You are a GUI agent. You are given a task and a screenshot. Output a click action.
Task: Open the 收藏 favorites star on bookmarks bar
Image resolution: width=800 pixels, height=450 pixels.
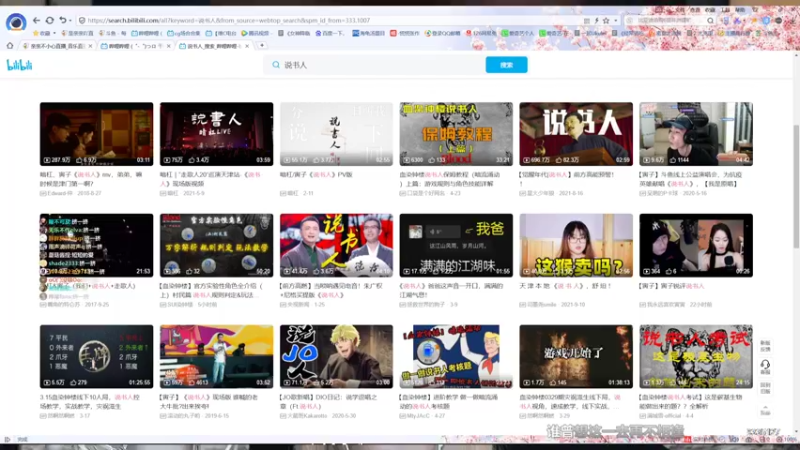pos(36,33)
